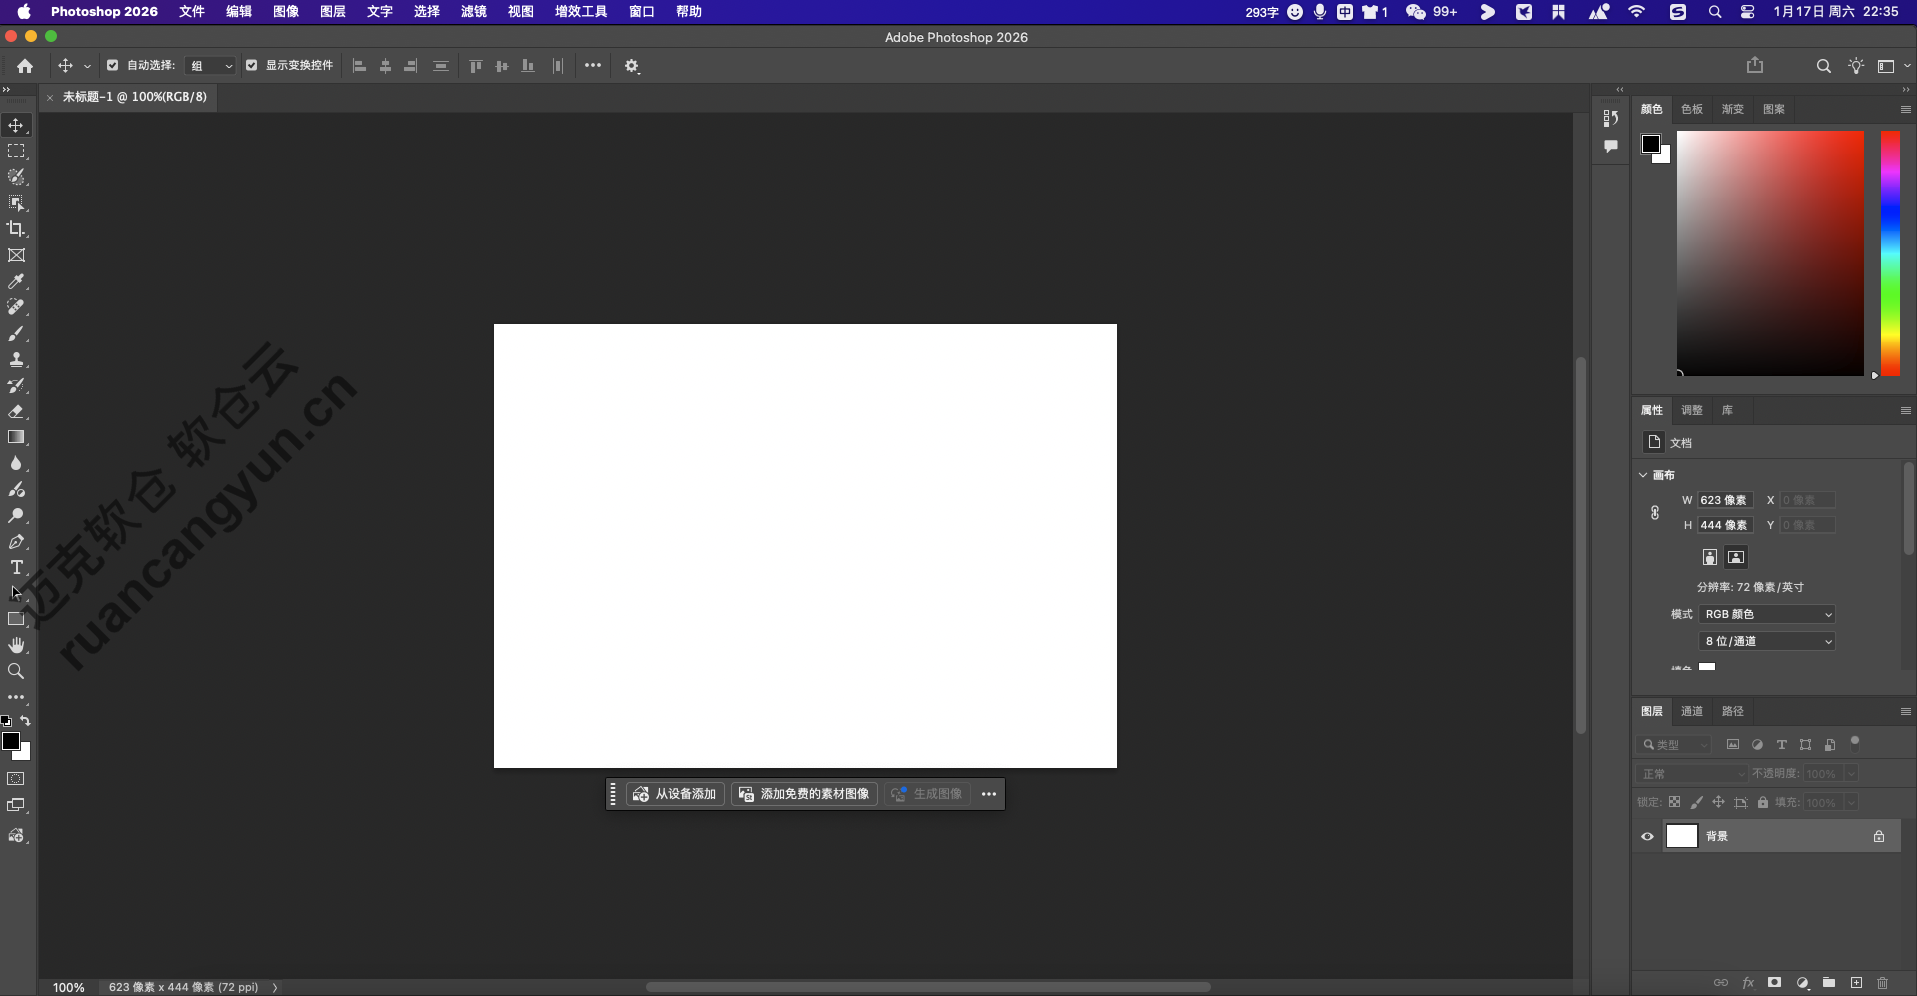Select the Zoom tool in toolbar
The height and width of the screenshot is (996, 1917).
coord(16,671)
